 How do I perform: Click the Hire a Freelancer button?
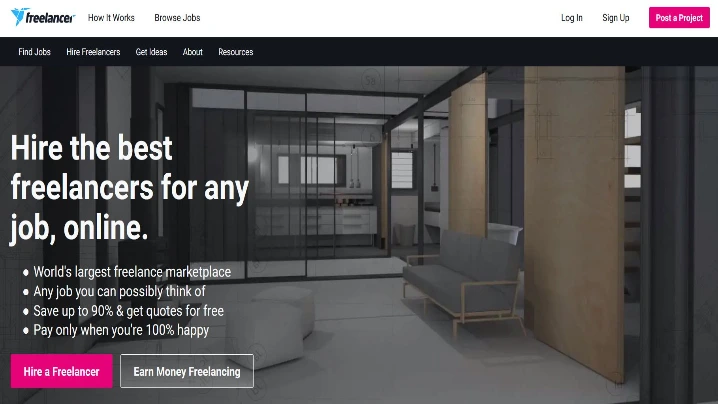pyautogui.click(x=62, y=371)
